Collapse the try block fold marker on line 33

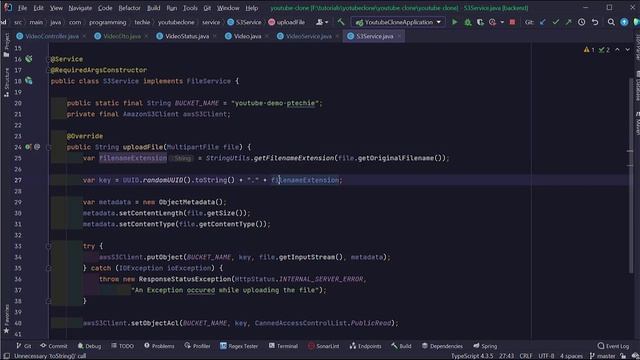[48, 246]
